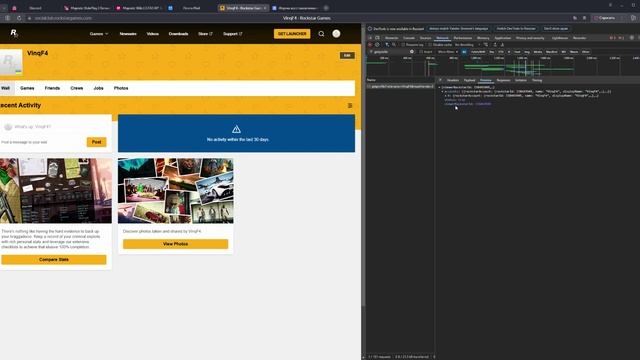
Task: Open the DevTools settings gear
Action: pos(631,38)
